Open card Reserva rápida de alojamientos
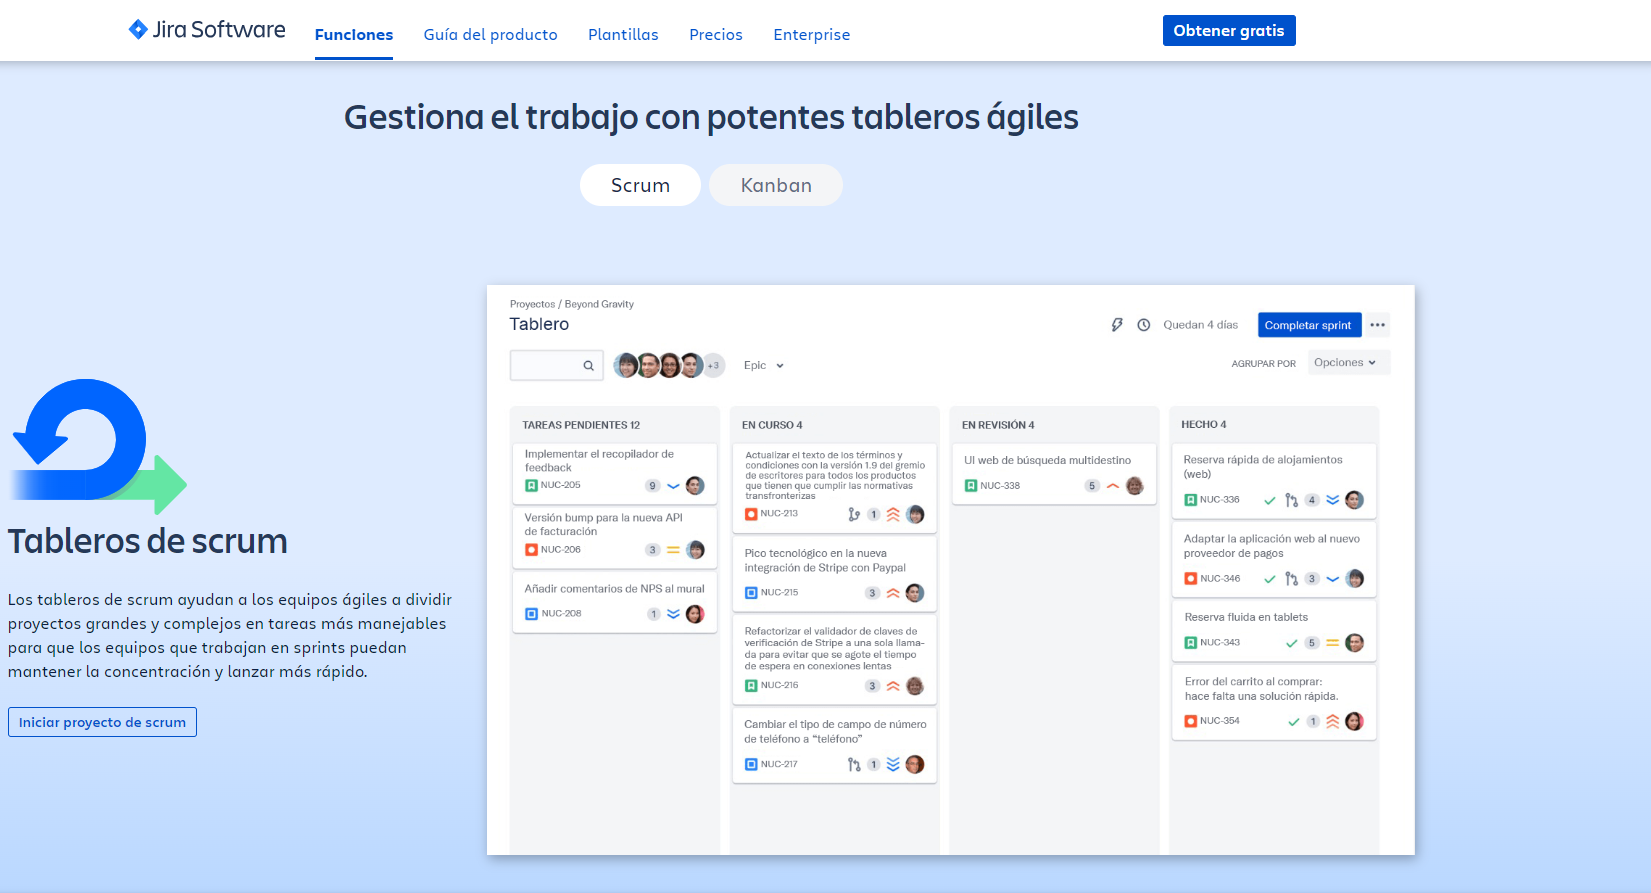This screenshot has width=1651, height=893. (1274, 480)
